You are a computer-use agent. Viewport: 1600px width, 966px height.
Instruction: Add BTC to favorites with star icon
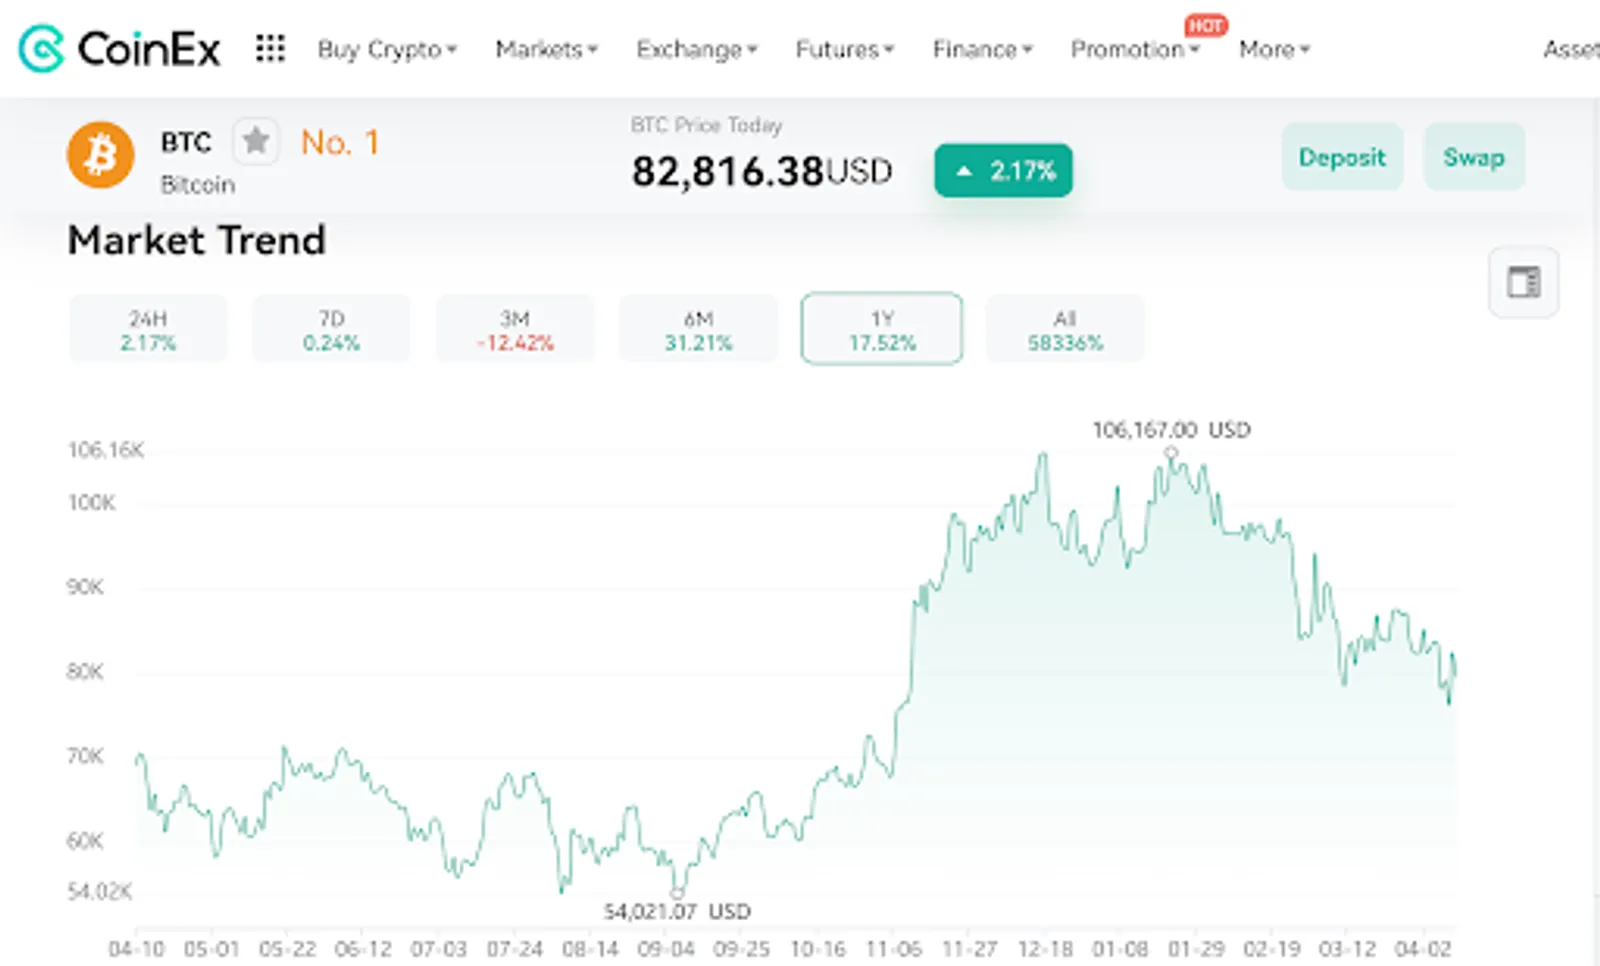(256, 140)
